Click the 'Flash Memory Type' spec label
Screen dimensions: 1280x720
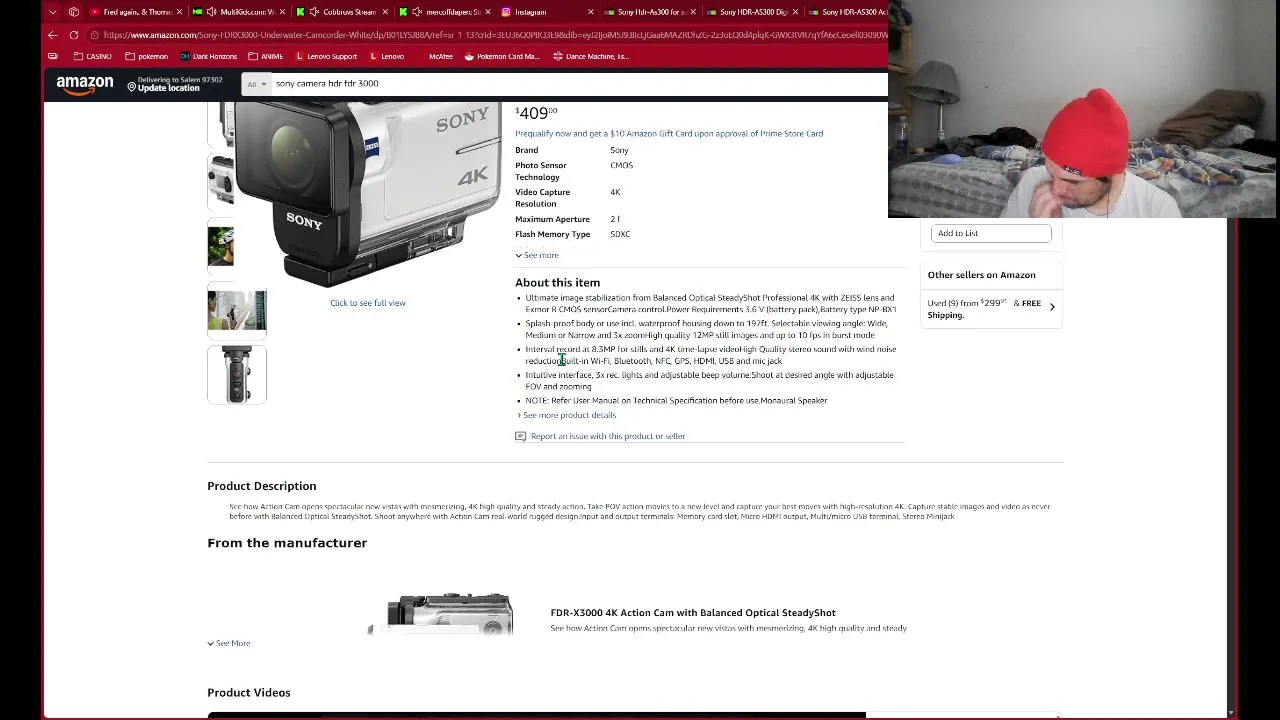[553, 234]
